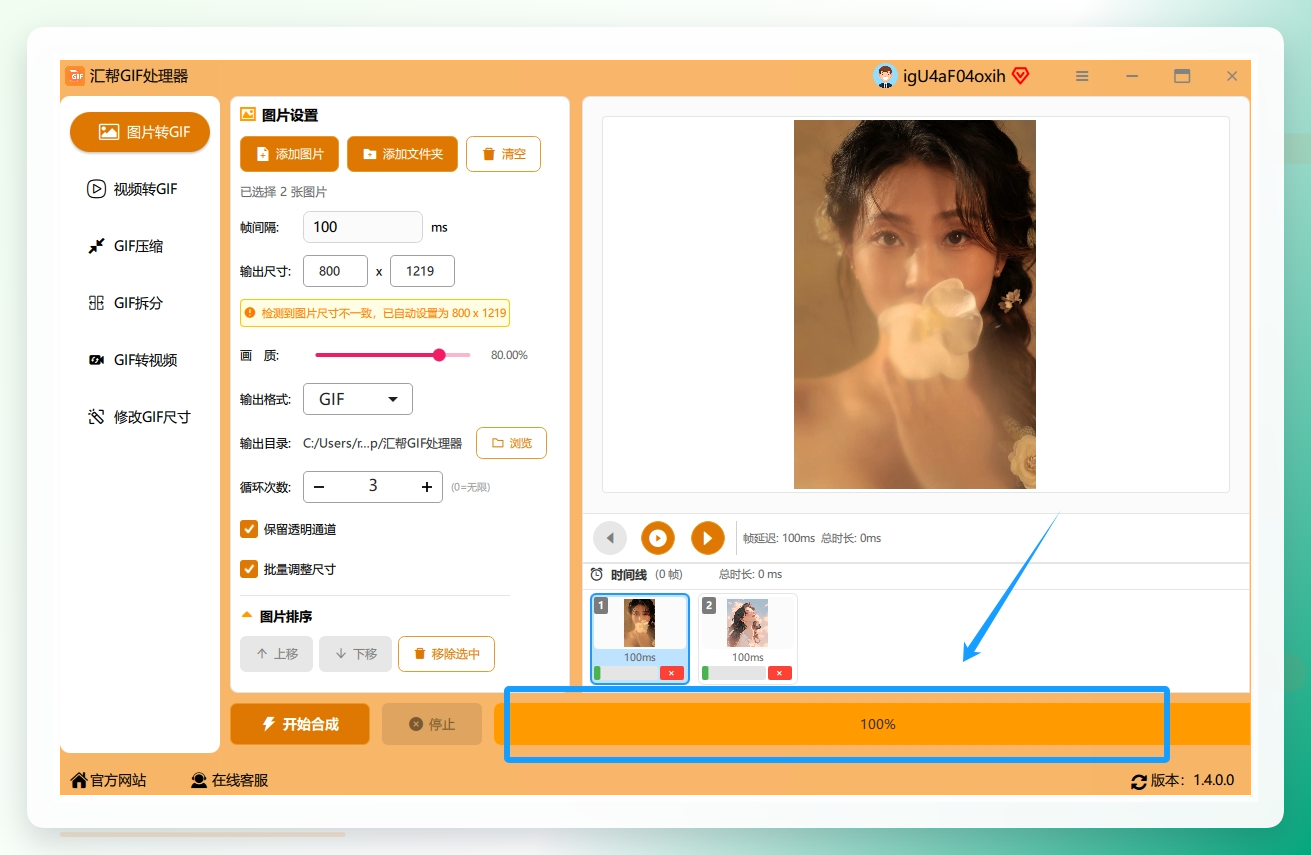Click the circular play preview button
This screenshot has width=1311, height=855.
[x=658, y=538]
